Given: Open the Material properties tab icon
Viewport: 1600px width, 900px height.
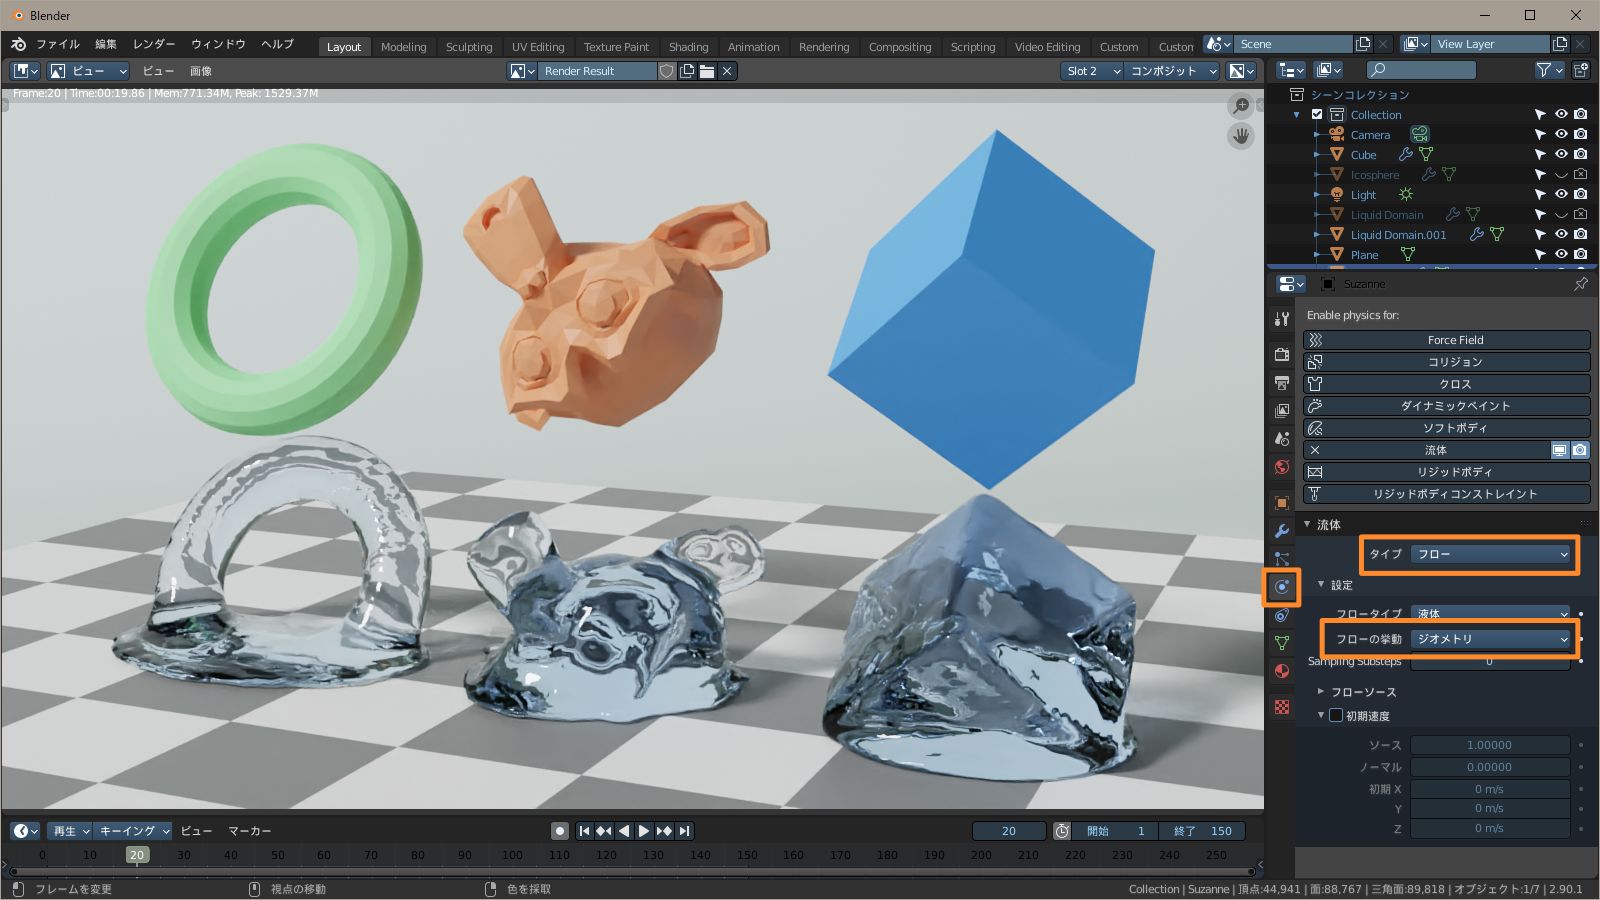Looking at the screenshot, I should click(x=1282, y=671).
